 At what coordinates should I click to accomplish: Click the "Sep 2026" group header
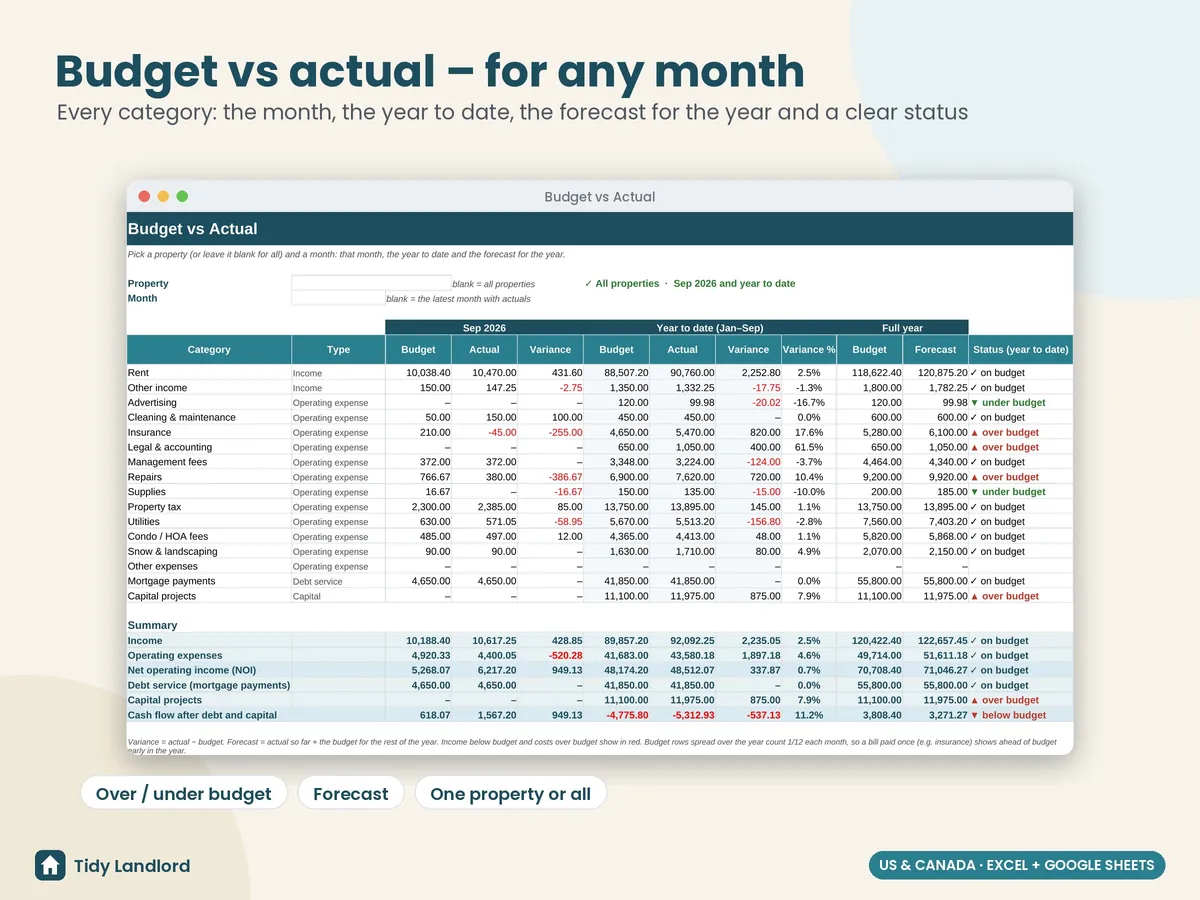point(484,327)
